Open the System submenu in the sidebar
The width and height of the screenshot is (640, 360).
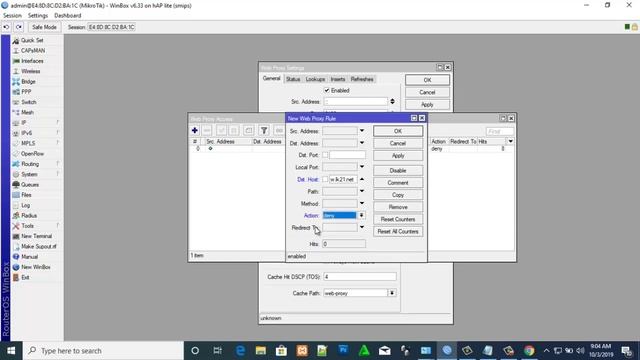[x=29, y=174]
